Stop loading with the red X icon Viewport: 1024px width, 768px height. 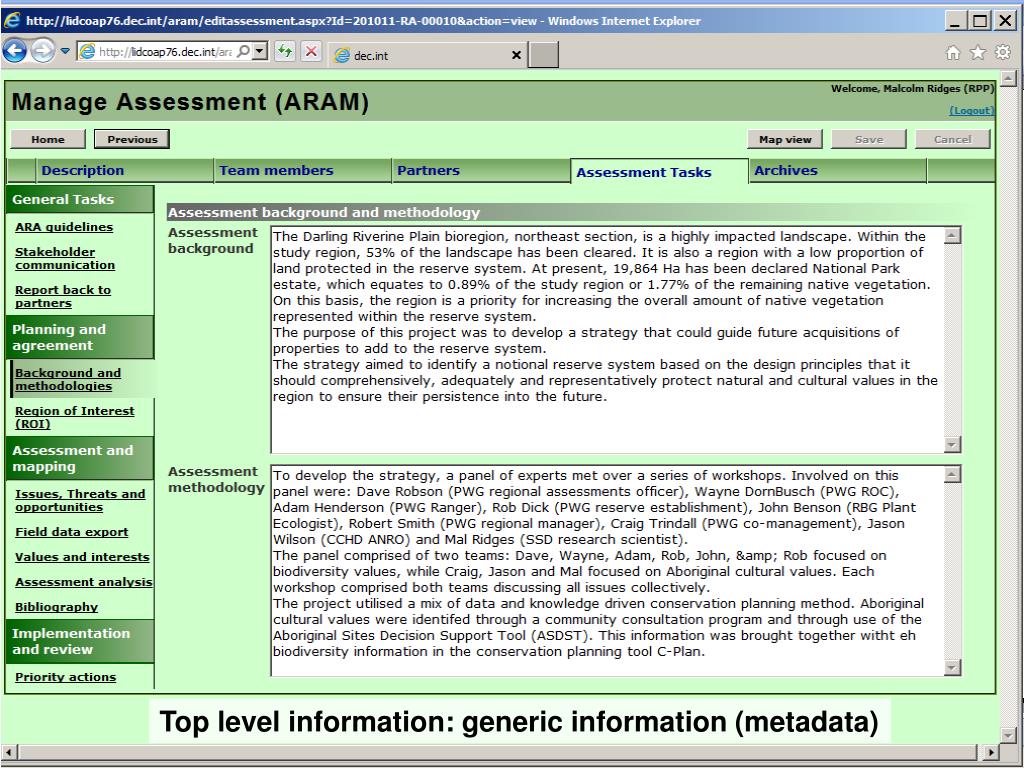coord(312,51)
